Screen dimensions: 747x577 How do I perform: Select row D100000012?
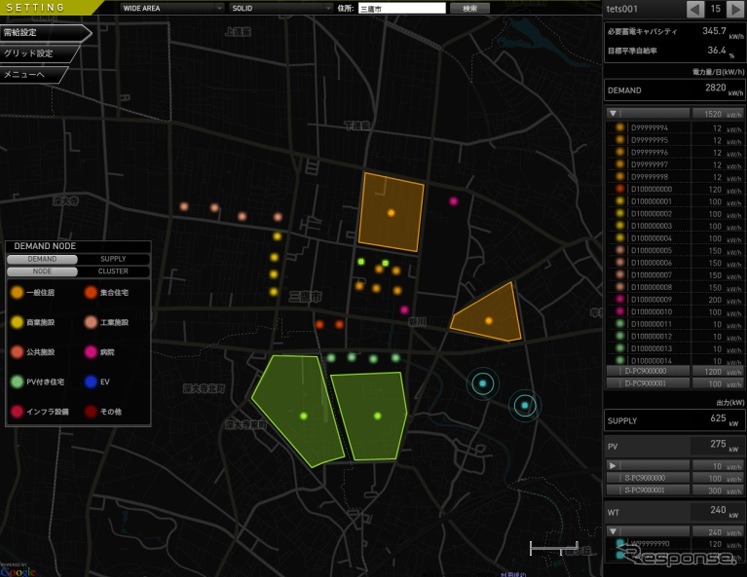point(675,336)
